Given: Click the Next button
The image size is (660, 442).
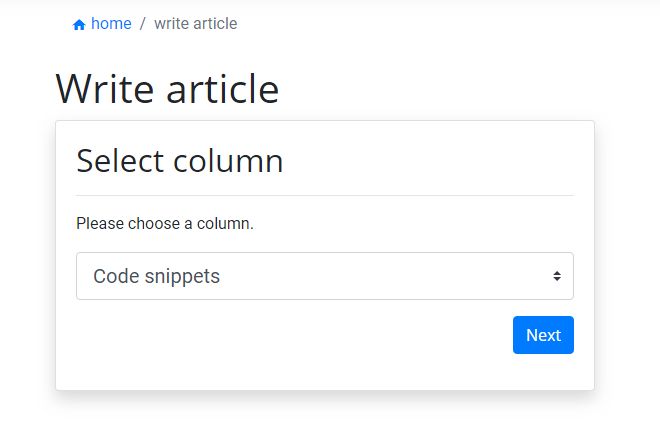Looking at the screenshot, I should (543, 335).
